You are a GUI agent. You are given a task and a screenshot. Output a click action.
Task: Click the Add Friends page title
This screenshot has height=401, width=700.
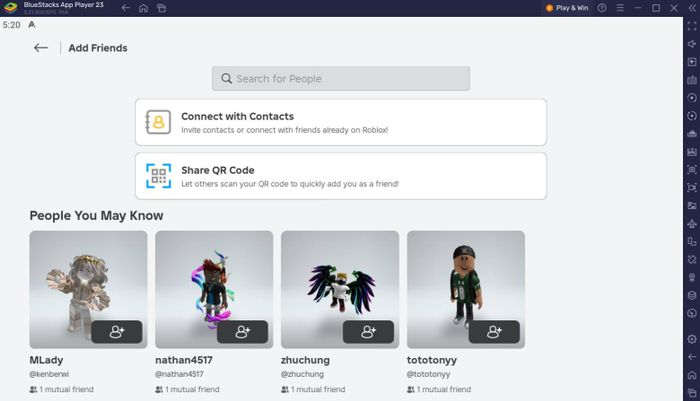tap(98, 48)
